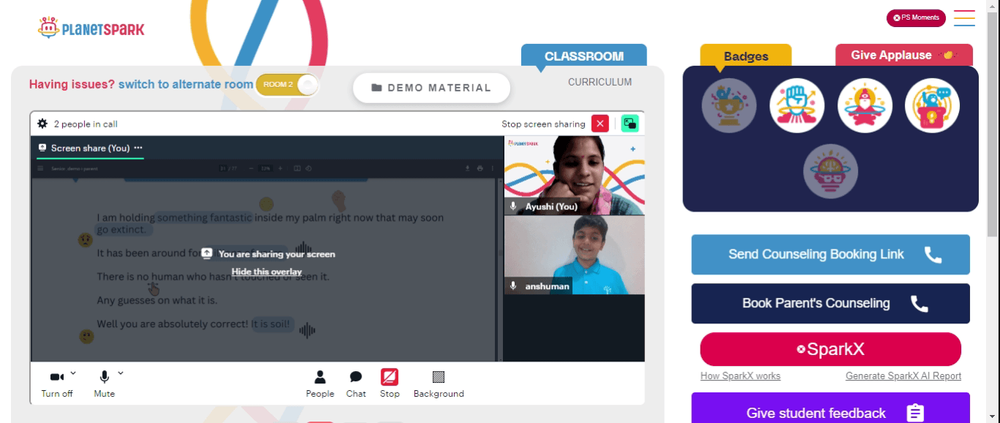Click the Give Applause tab
Viewport: 1000px width, 423px height.
pos(904,56)
